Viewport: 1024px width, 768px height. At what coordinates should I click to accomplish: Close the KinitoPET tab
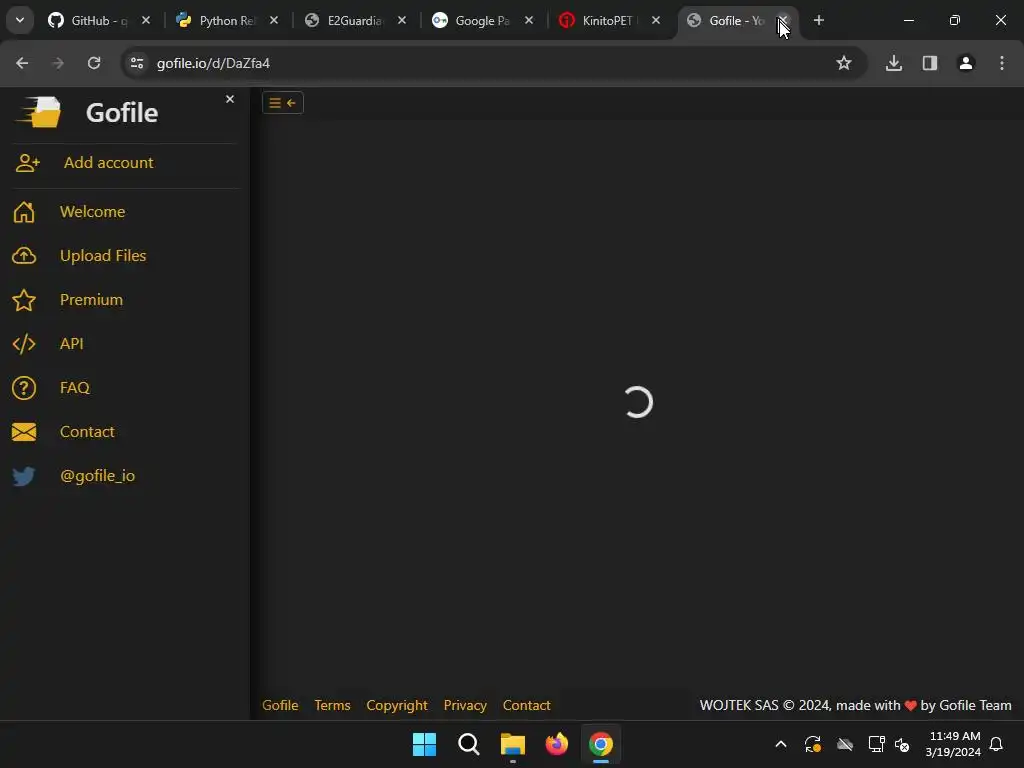coord(656,21)
